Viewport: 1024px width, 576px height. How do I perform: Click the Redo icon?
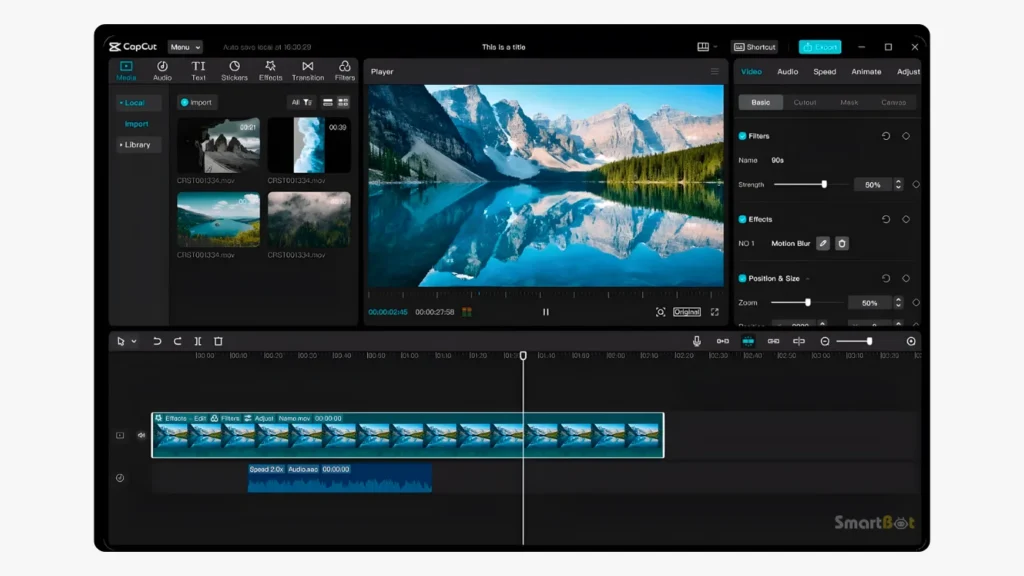pyautogui.click(x=178, y=341)
